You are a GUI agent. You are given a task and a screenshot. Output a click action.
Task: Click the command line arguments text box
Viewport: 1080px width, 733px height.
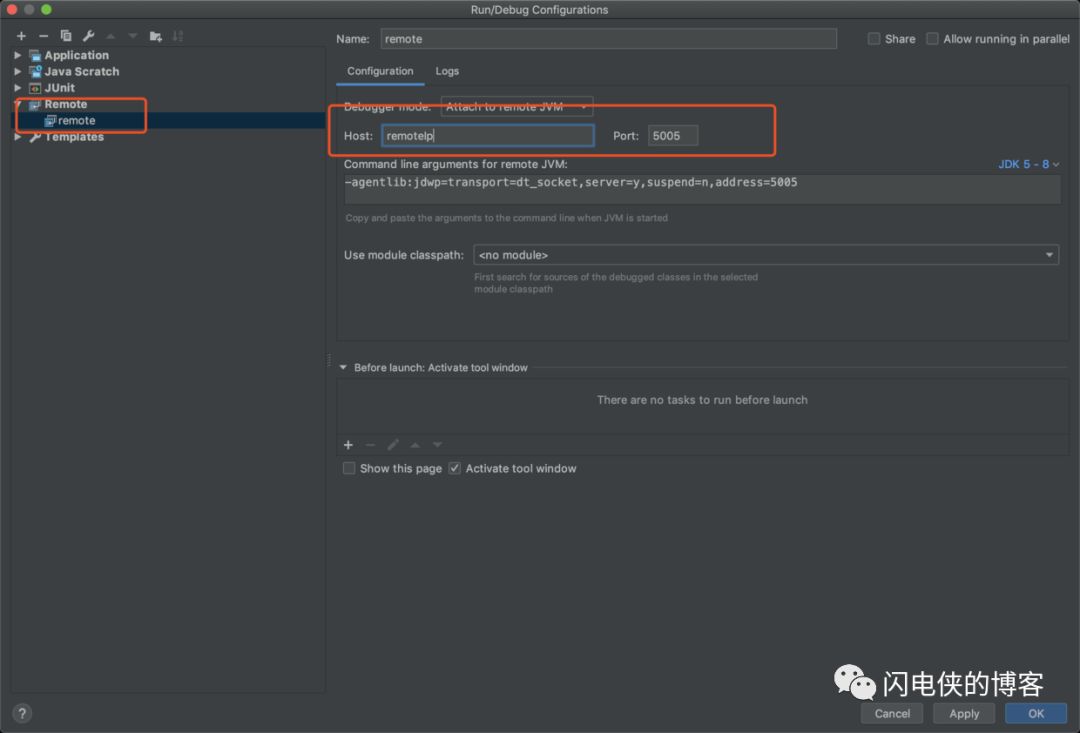point(702,189)
